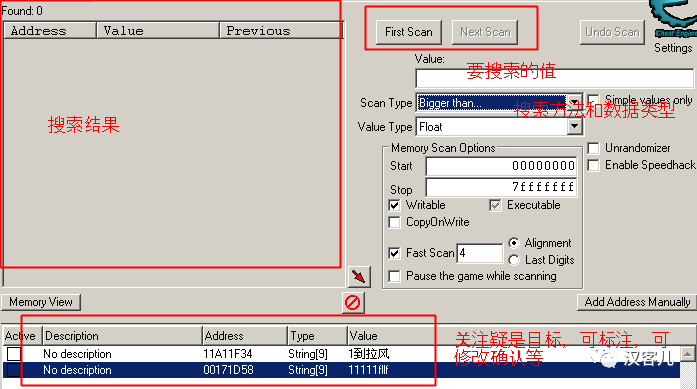697x389 pixels.
Task: Click Add Address Manually
Action: click(x=637, y=302)
